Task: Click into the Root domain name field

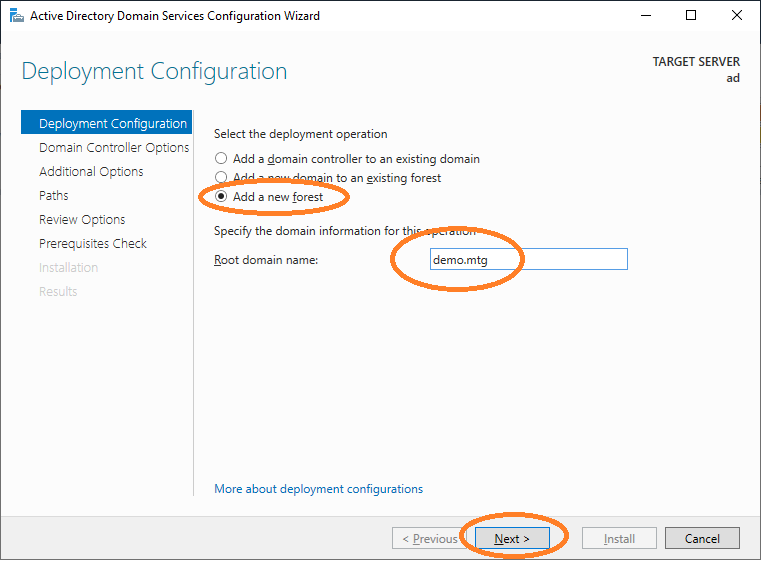Action: pyautogui.click(x=526, y=259)
